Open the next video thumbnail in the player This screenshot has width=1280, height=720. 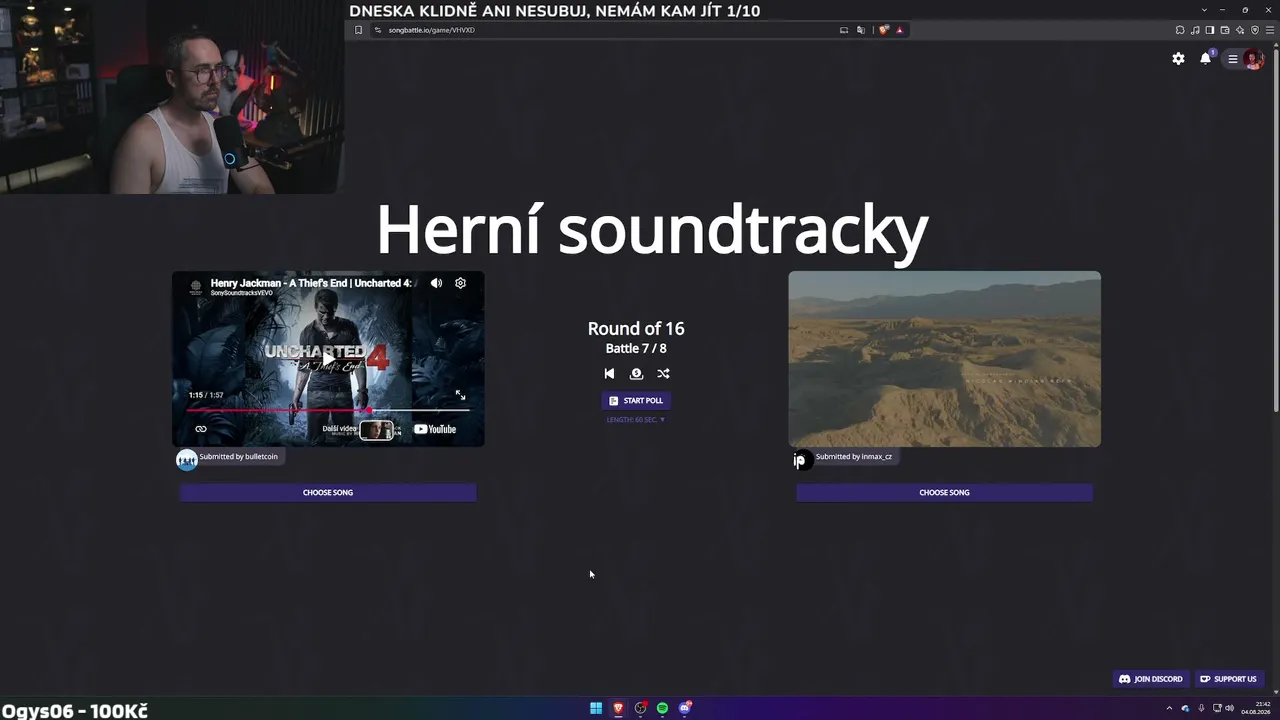[x=376, y=430]
